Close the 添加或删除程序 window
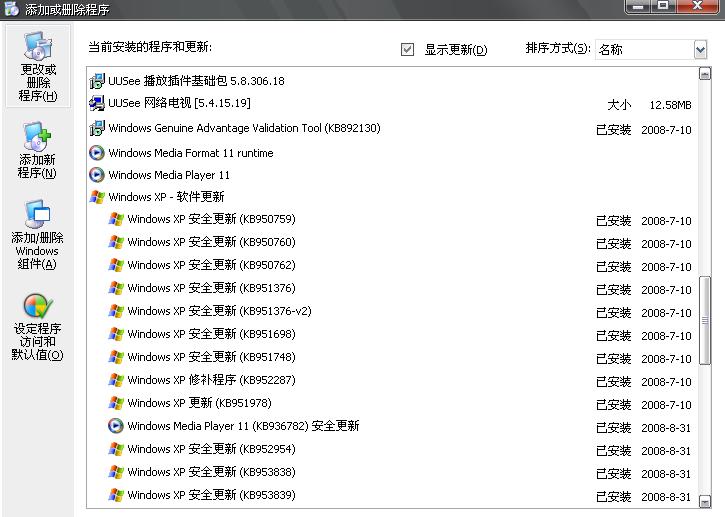 coord(697,6)
